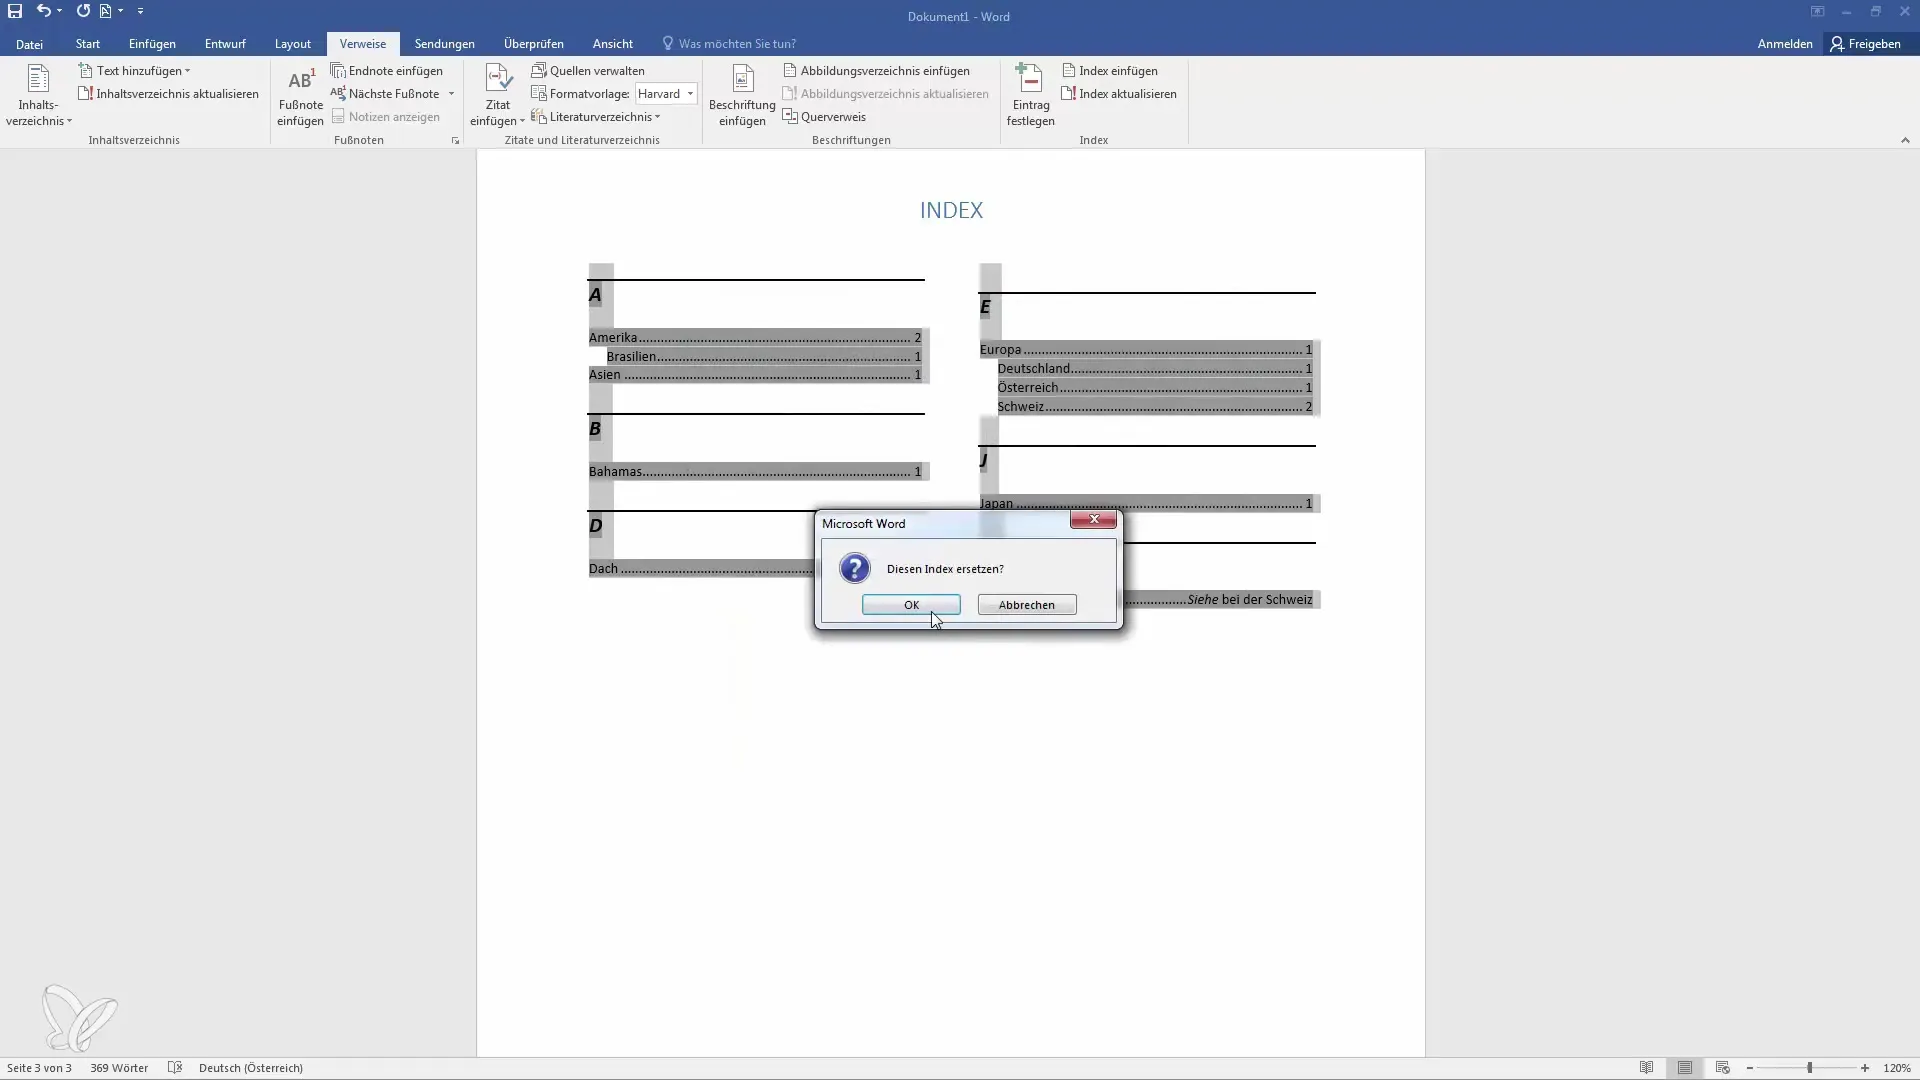Click the zoom slider handle
This screenshot has width=1920, height=1080.
click(x=1809, y=1068)
